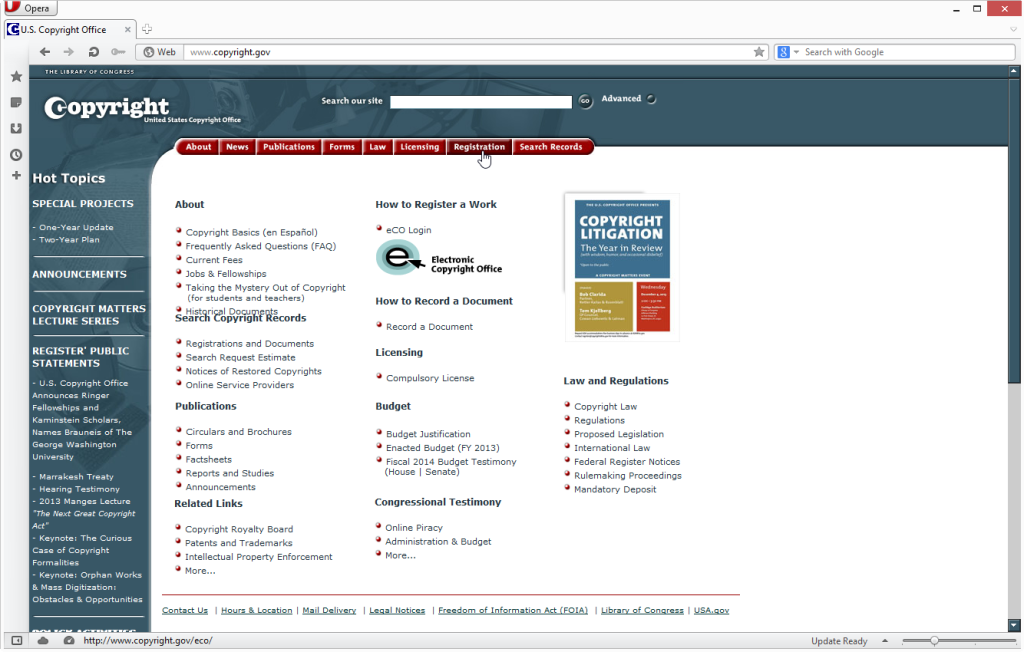1024x652 pixels.
Task: Click Update Ready in the status bar
Action: click(x=839, y=641)
